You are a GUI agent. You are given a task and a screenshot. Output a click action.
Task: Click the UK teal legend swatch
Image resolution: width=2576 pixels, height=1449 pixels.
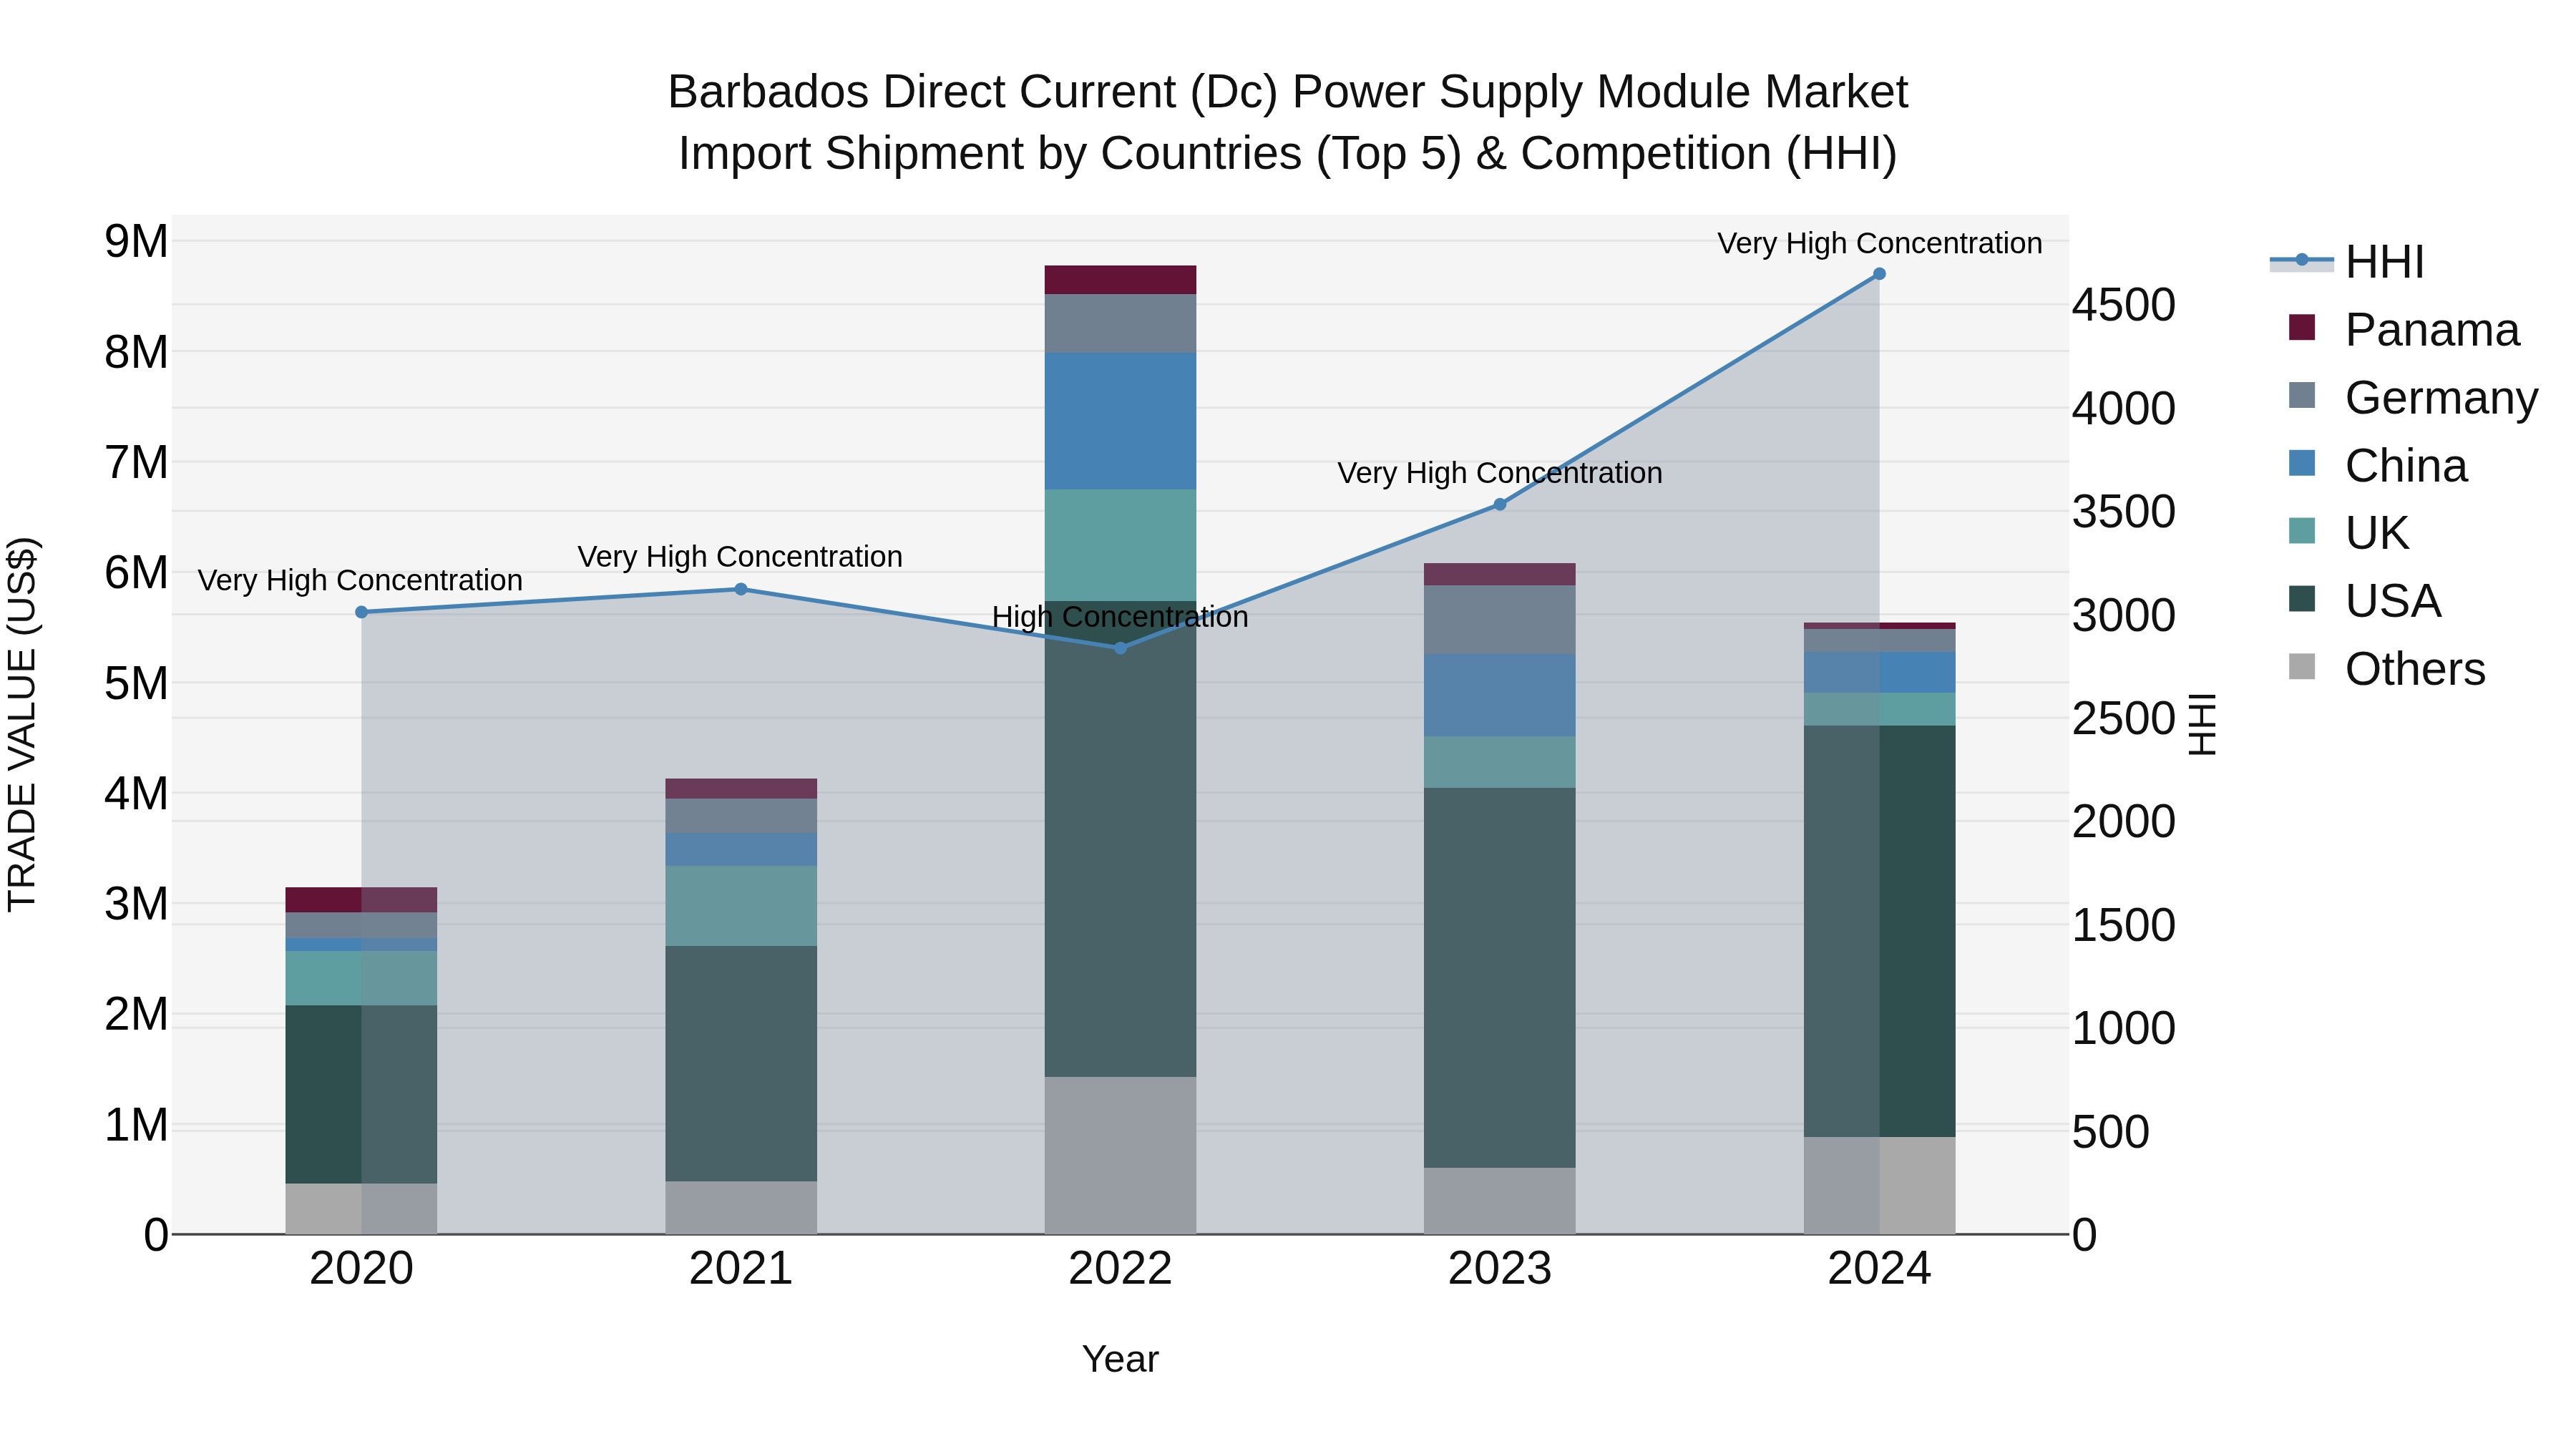pos(2301,531)
